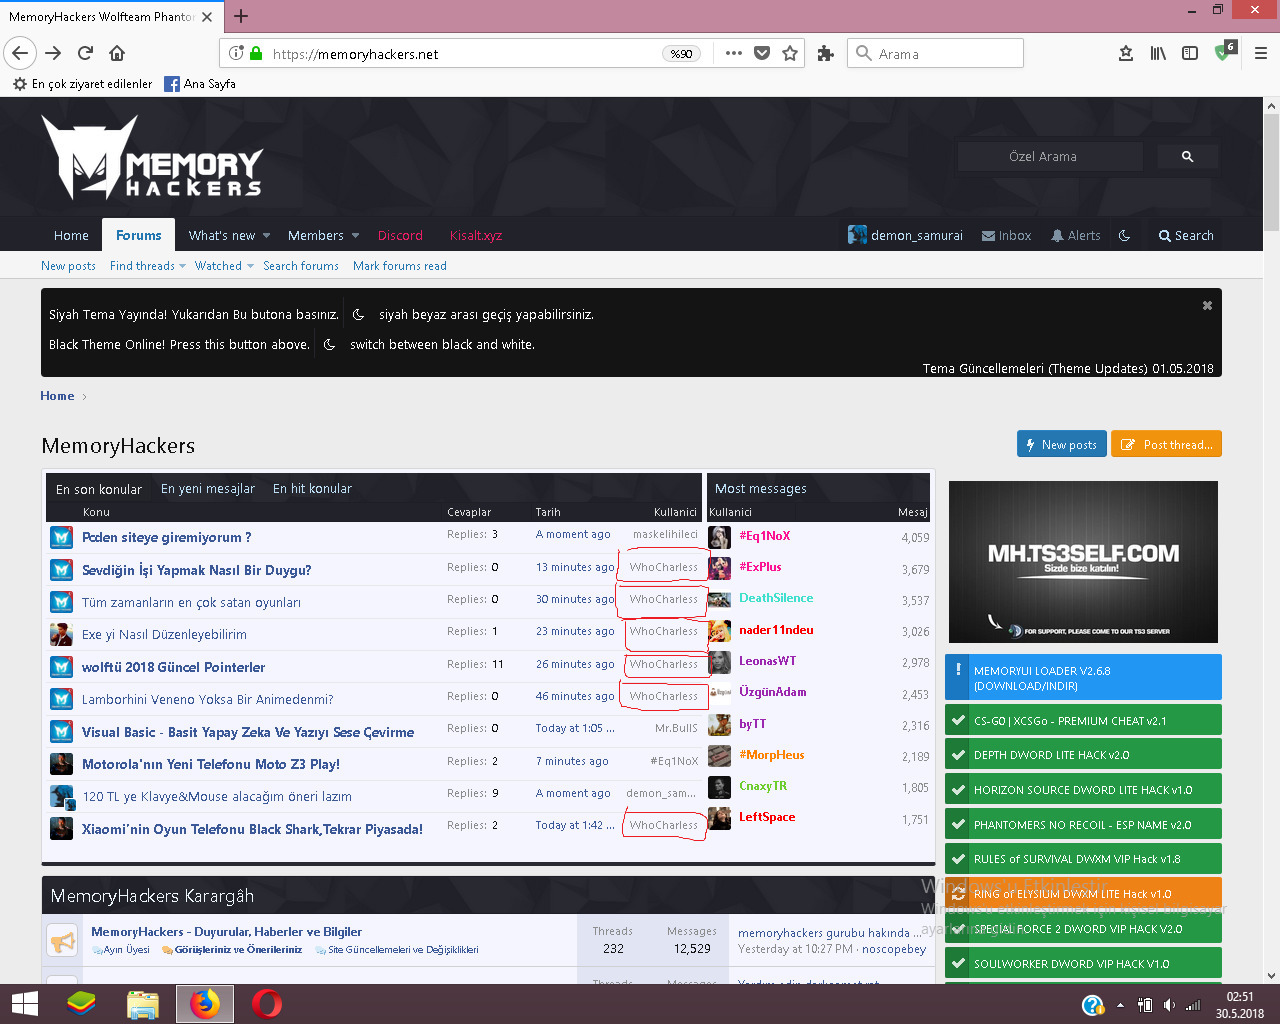Click the Özel Arama search field

[x=1049, y=156]
